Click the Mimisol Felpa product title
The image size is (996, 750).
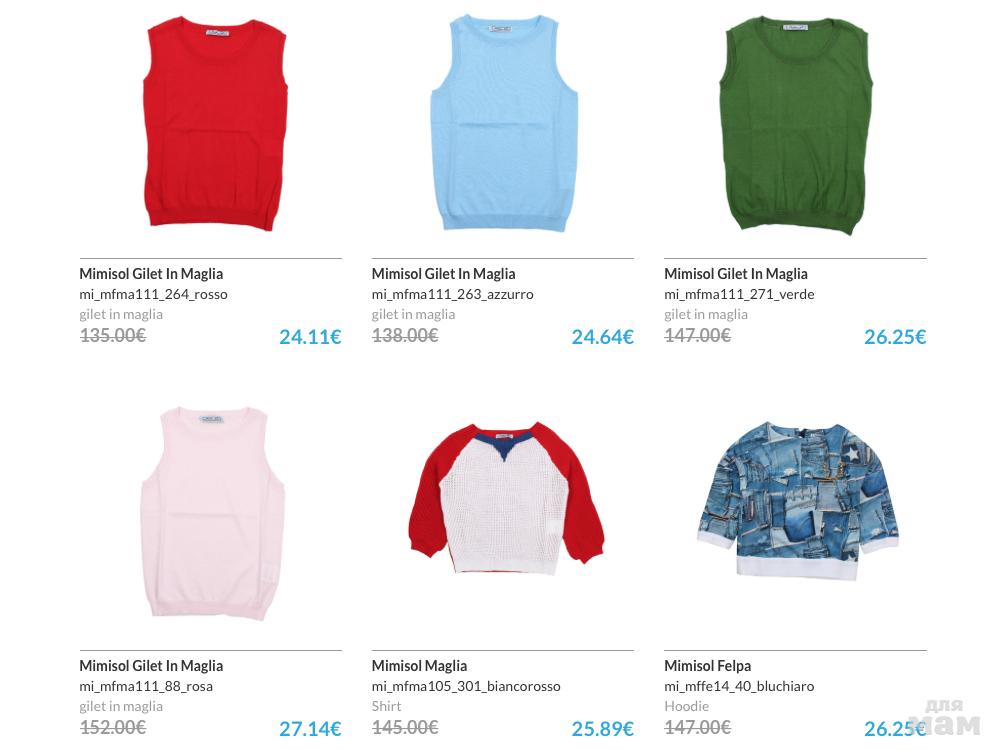(708, 666)
